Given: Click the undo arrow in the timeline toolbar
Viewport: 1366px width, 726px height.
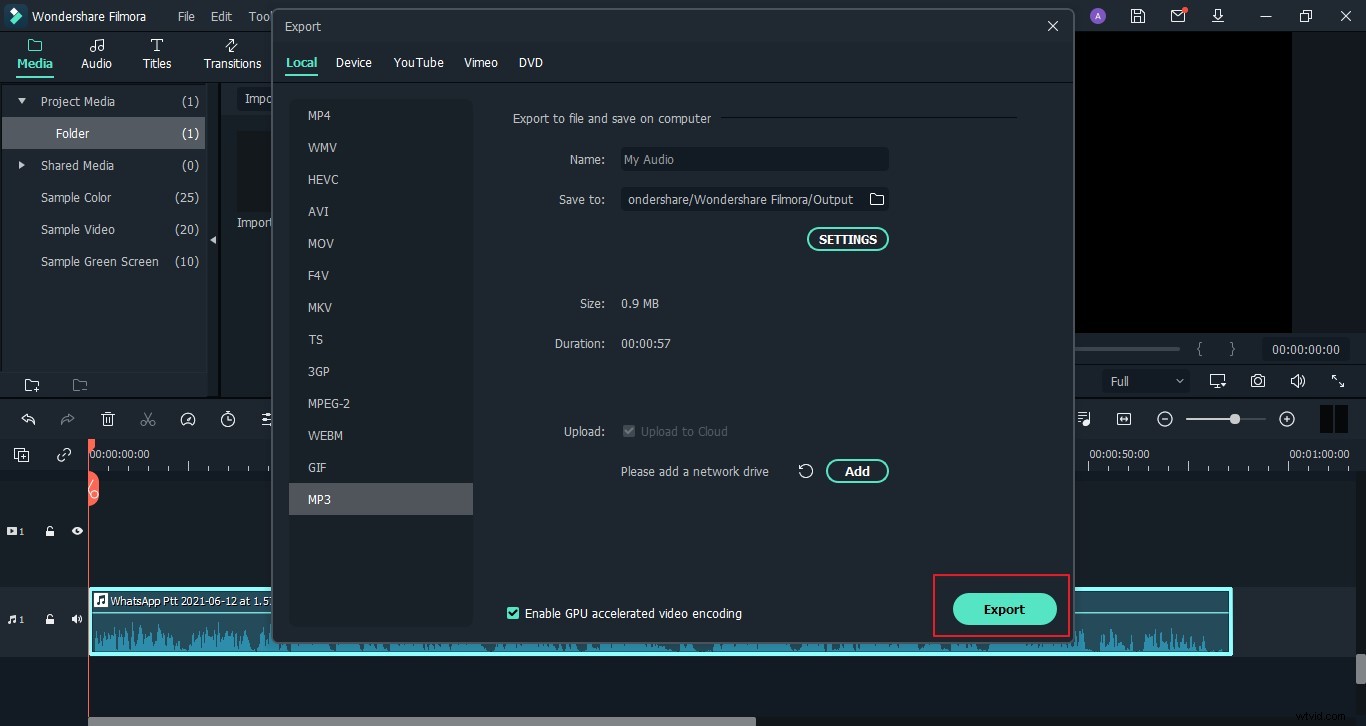Looking at the screenshot, I should [28, 419].
